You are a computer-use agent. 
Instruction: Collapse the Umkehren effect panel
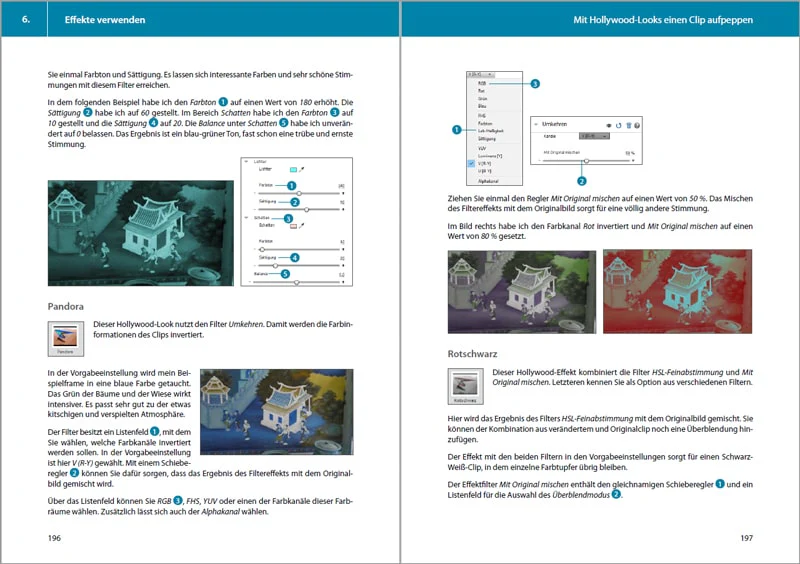click(536, 125)
